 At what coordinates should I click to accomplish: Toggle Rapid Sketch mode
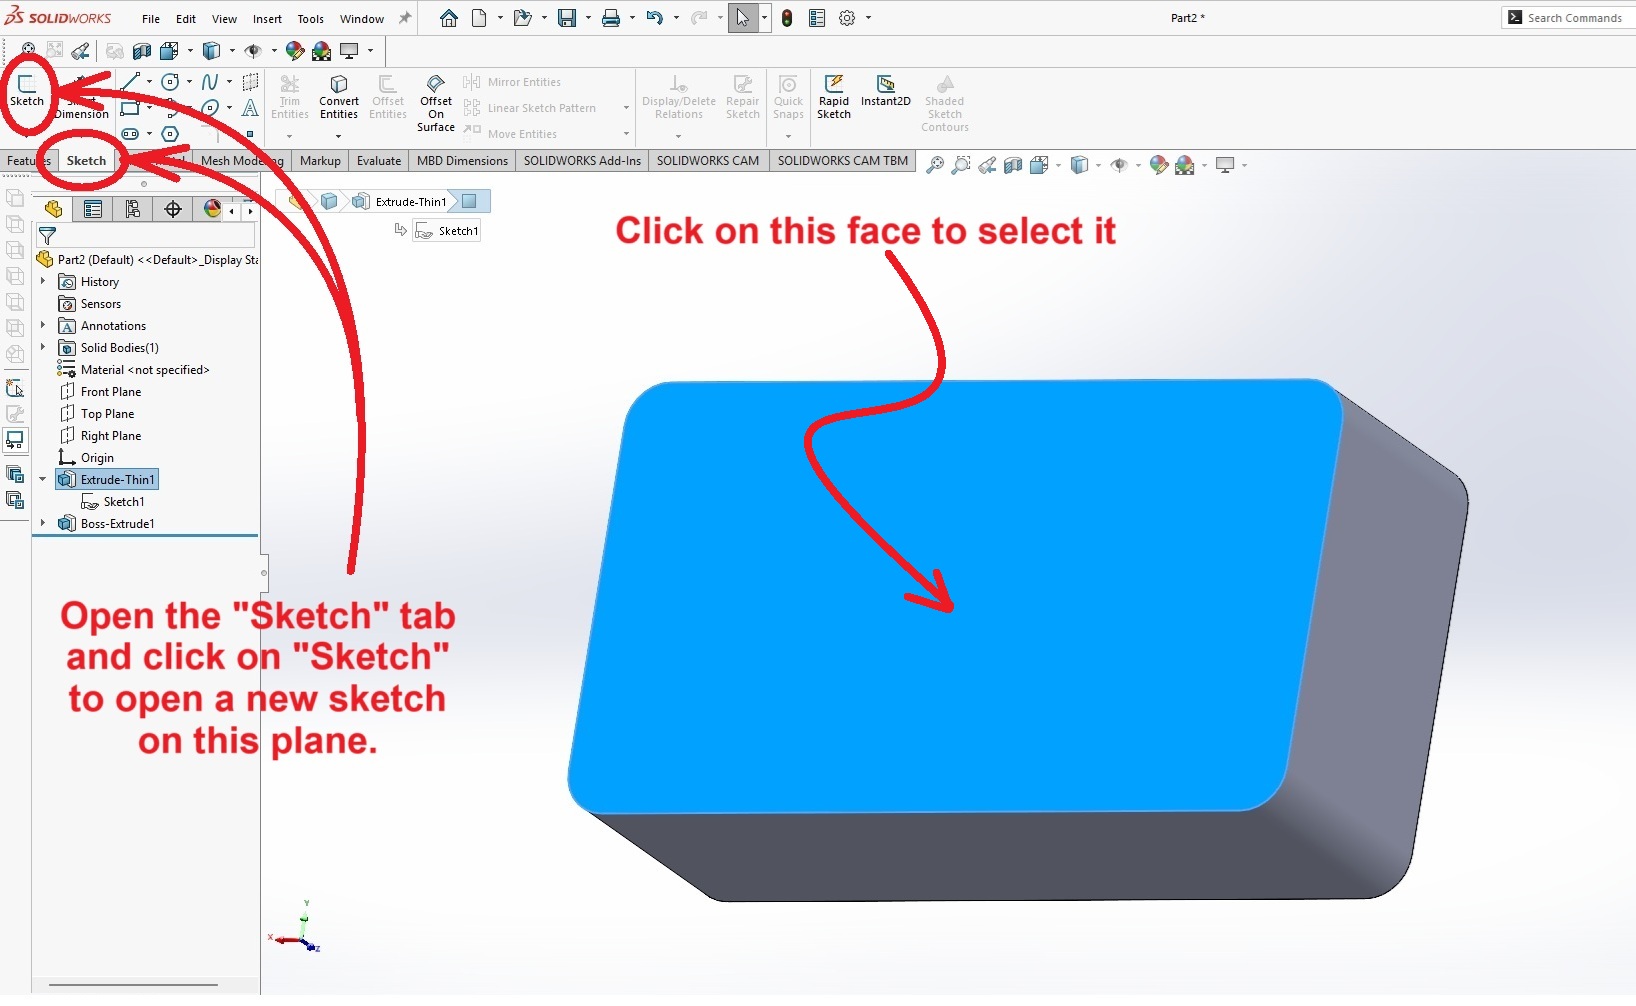(833, 96)
